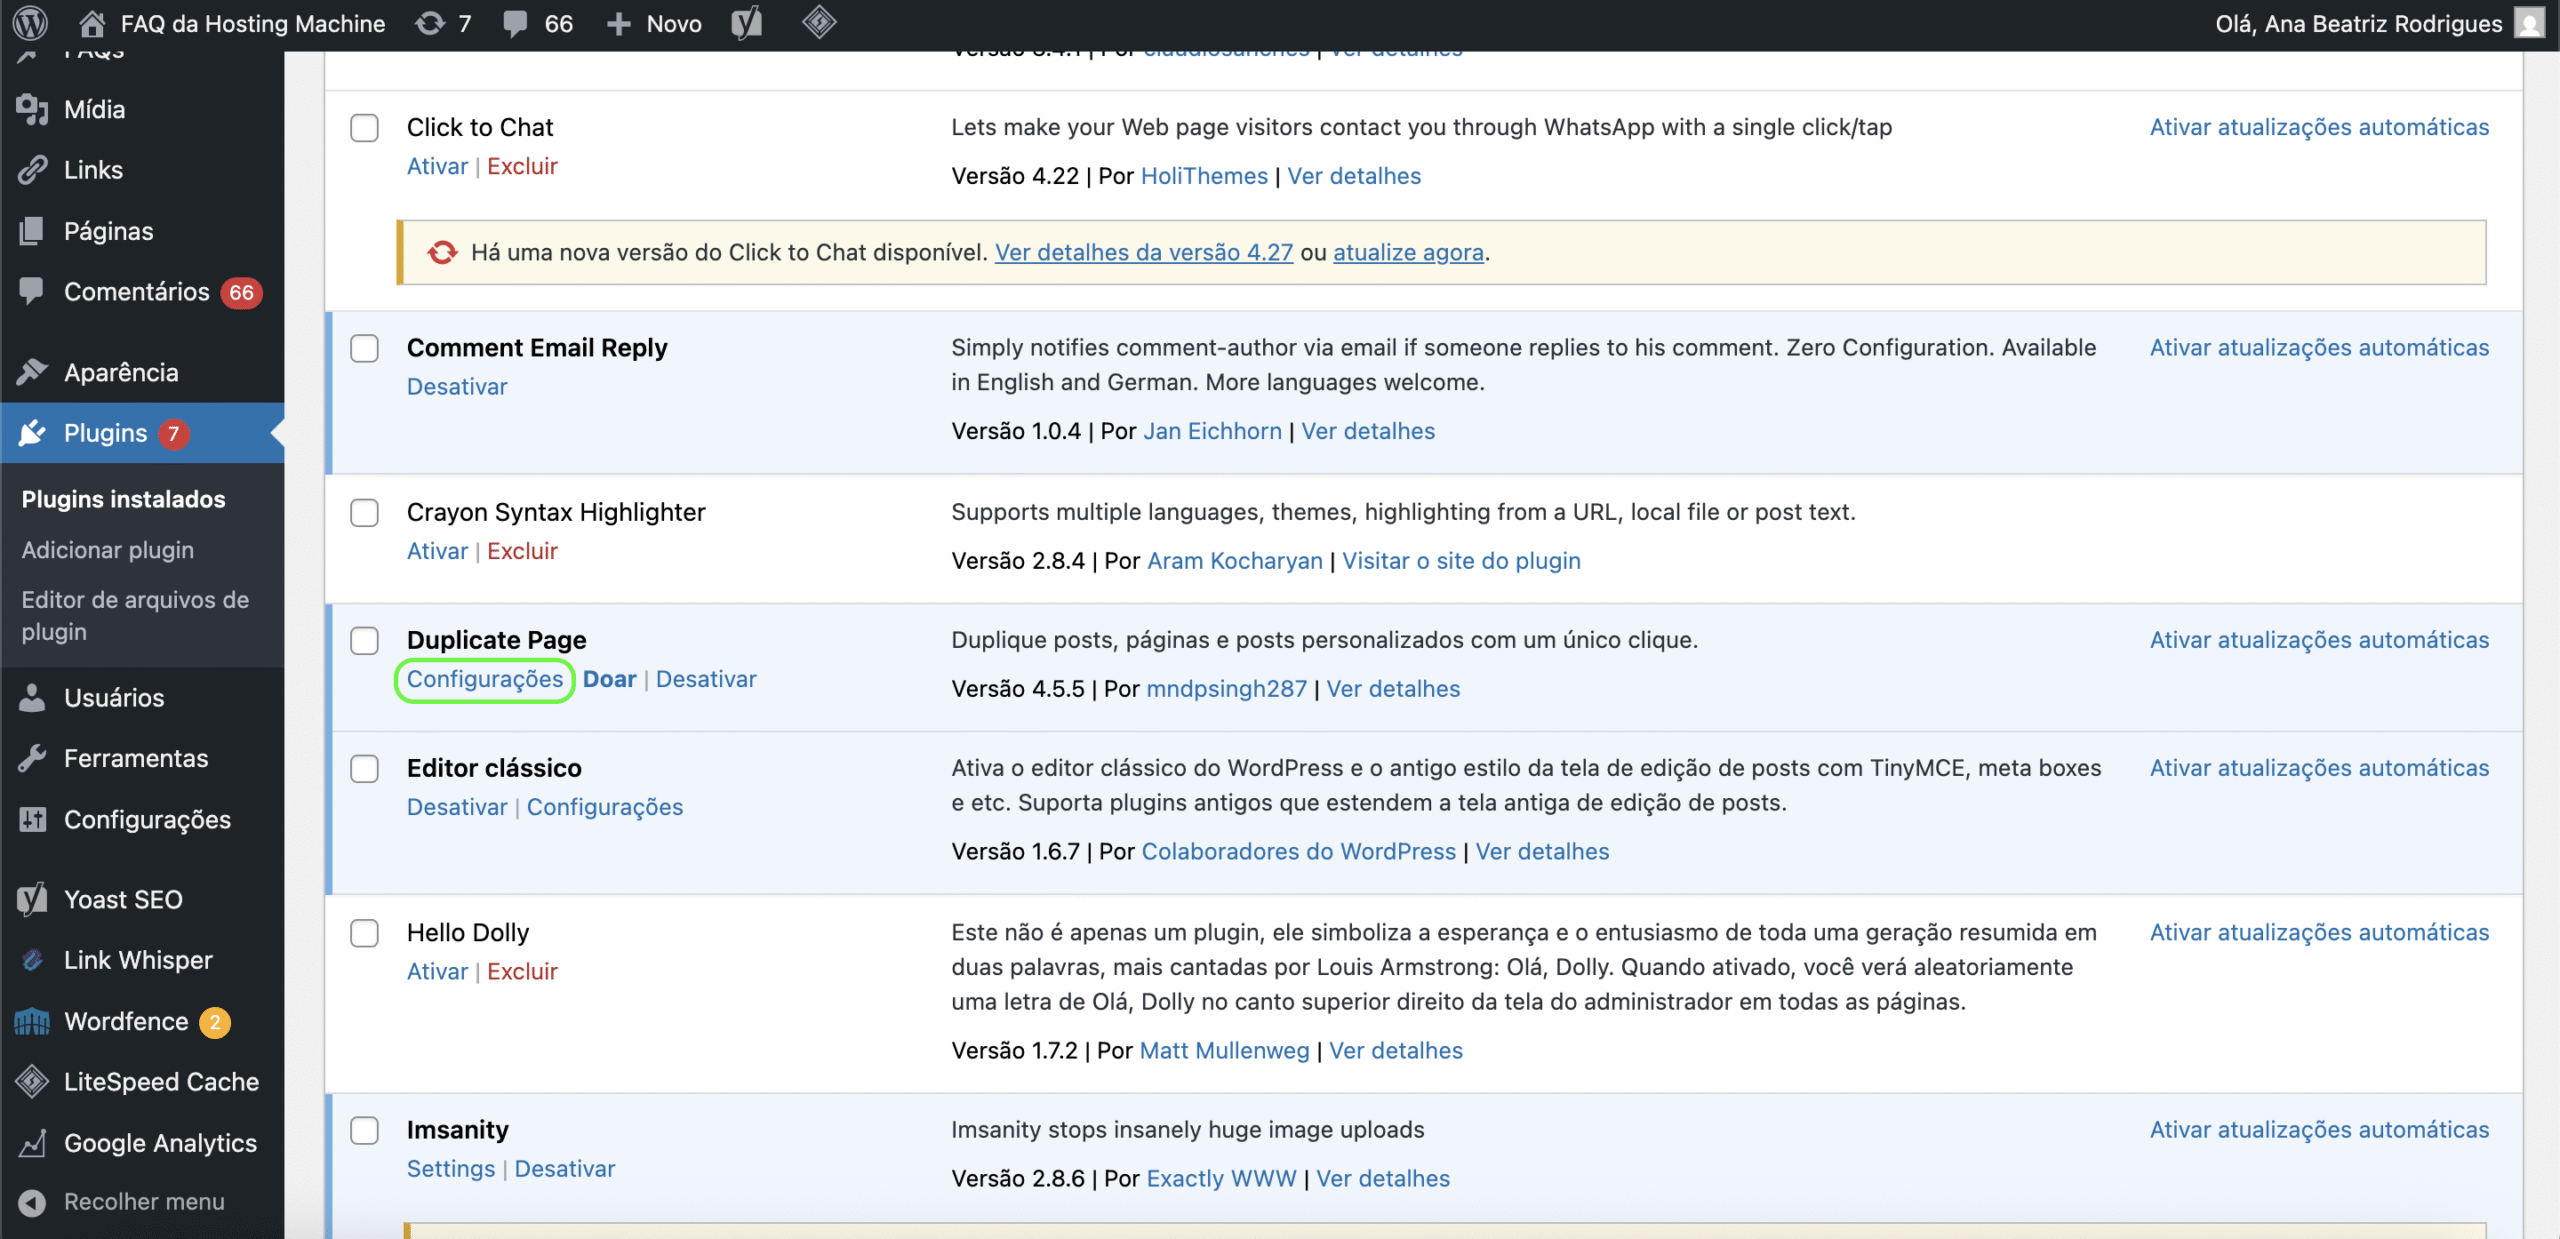The height and width of the screenshot is (1239, 2560).
Task: Select the Crayon Syntax Highlighter checkbox
Action: tap(365, 513)
